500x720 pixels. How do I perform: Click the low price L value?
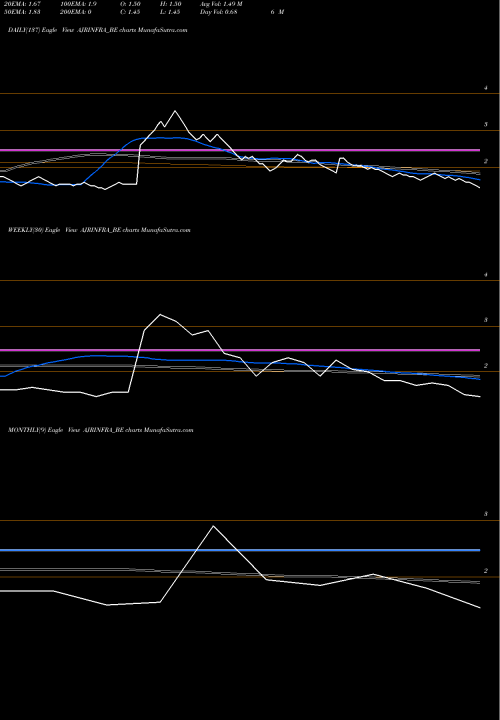coord(170,12)
